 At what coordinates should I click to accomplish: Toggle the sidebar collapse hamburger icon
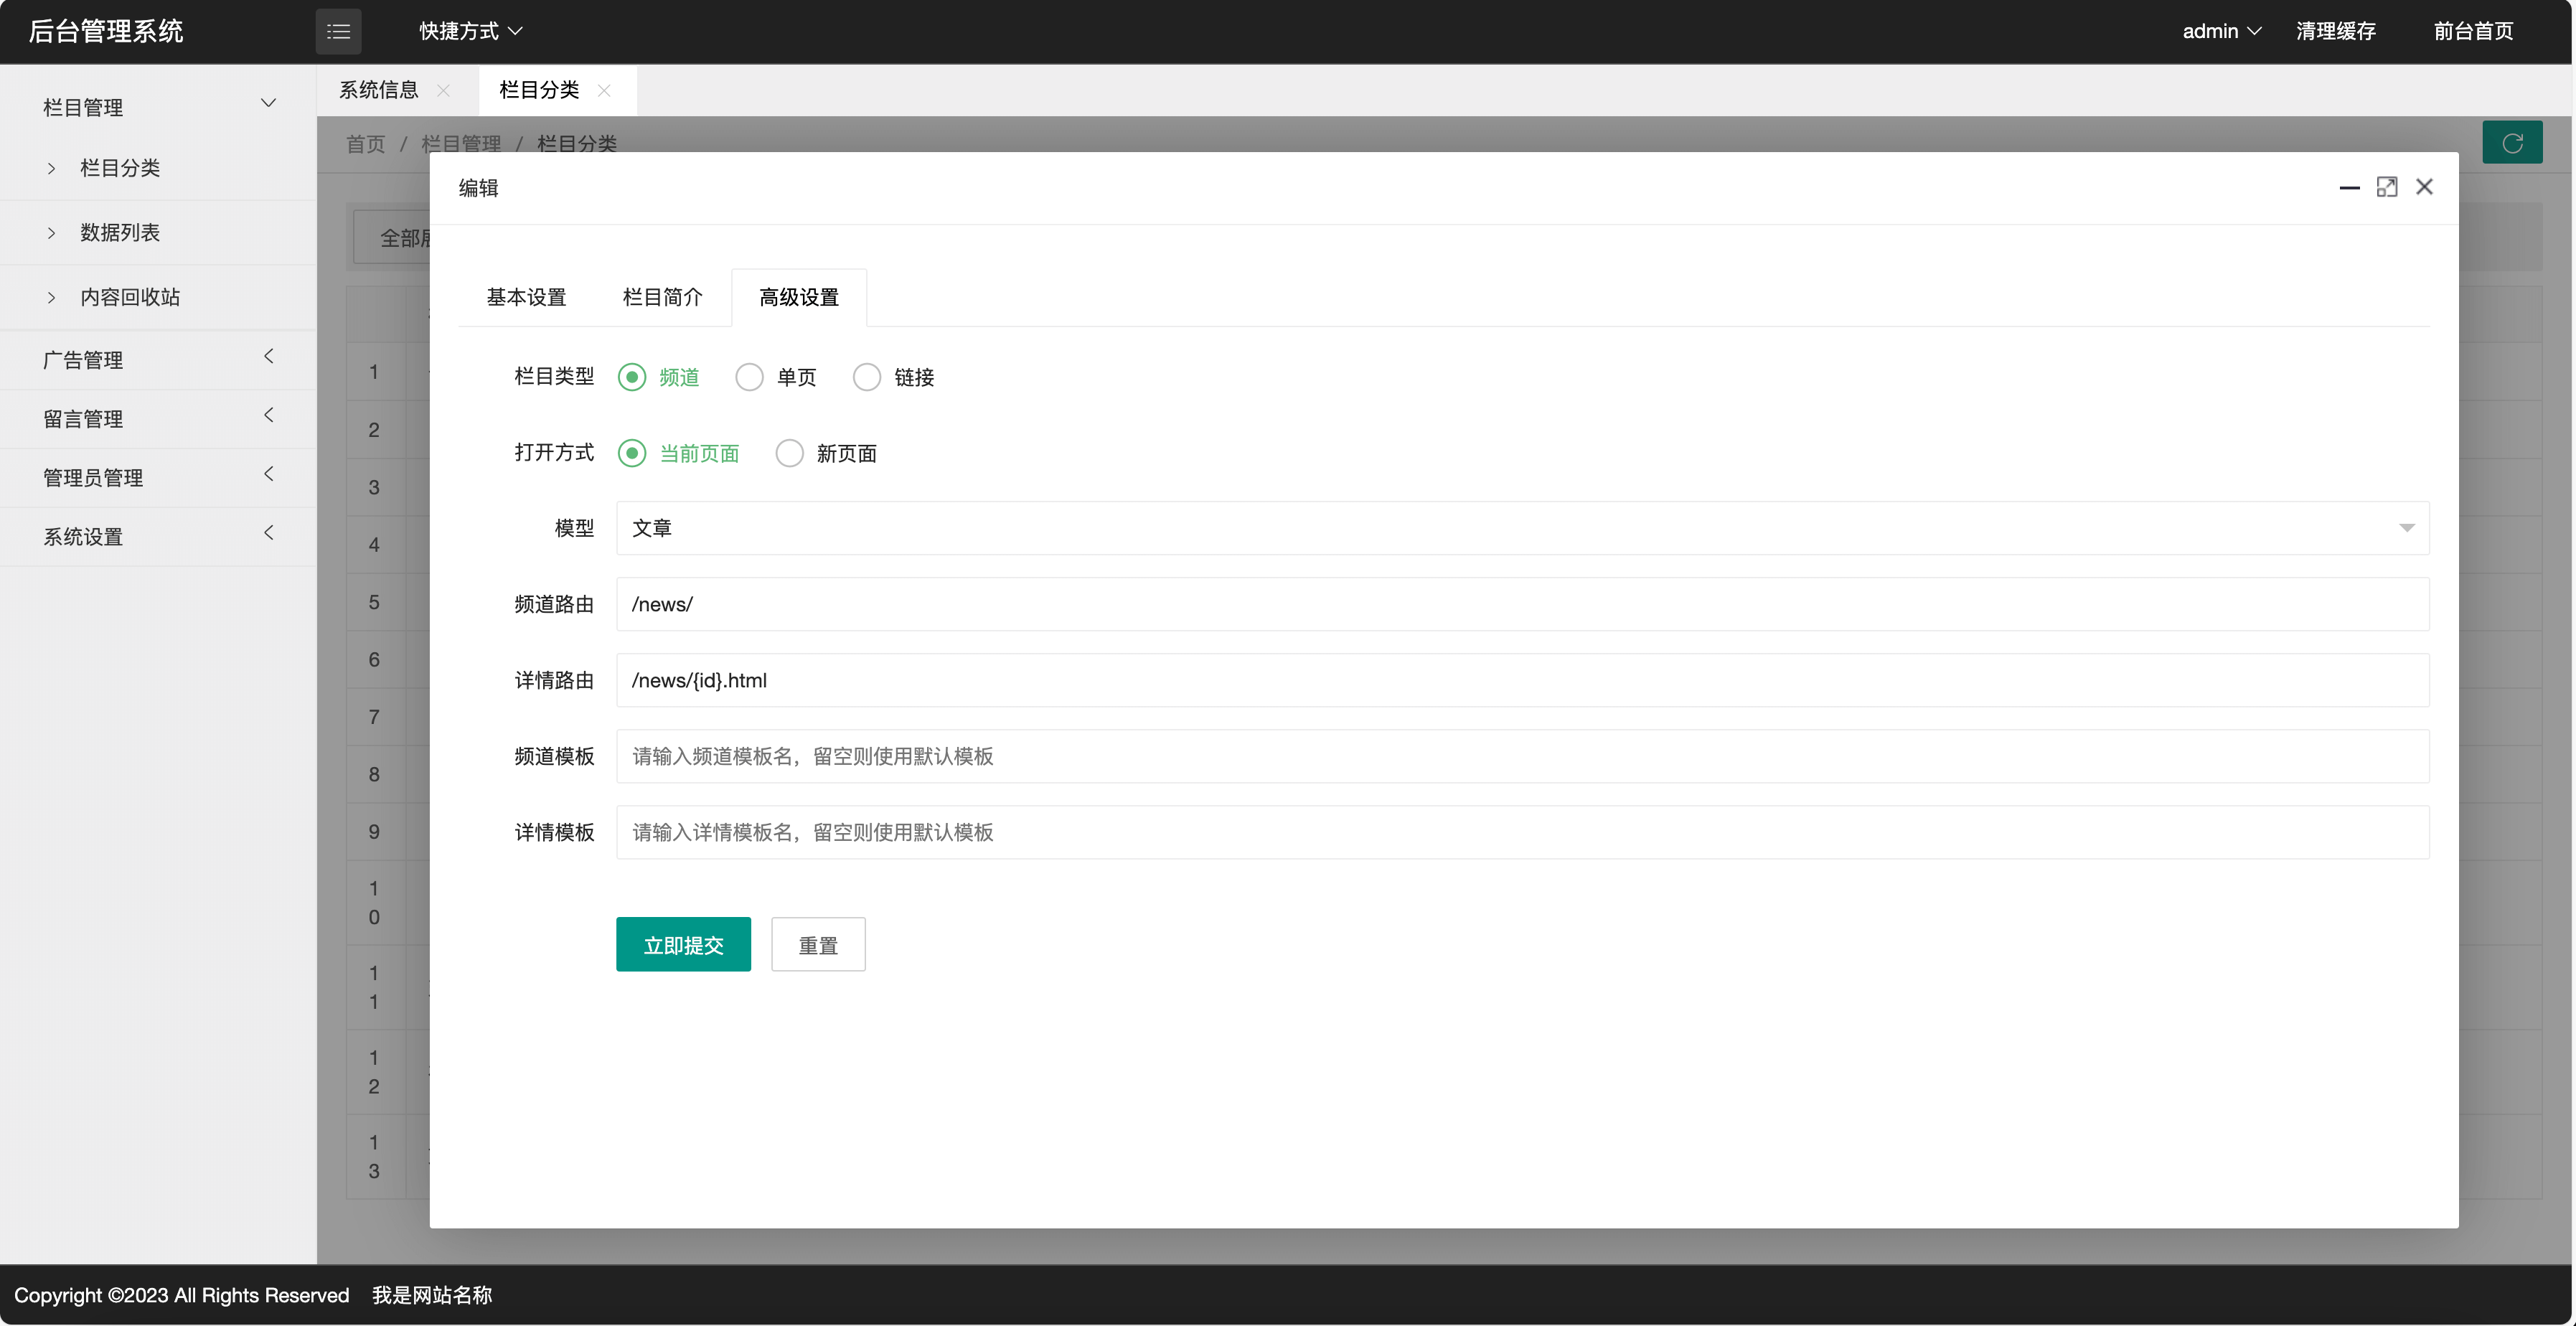(x=338, y=31)
